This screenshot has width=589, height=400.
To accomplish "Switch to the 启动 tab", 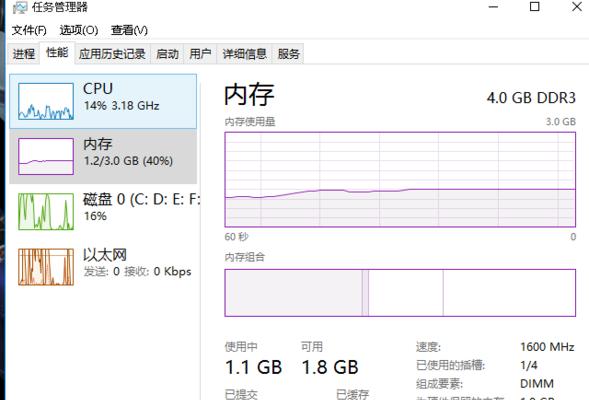I will (x=167, y=54).
